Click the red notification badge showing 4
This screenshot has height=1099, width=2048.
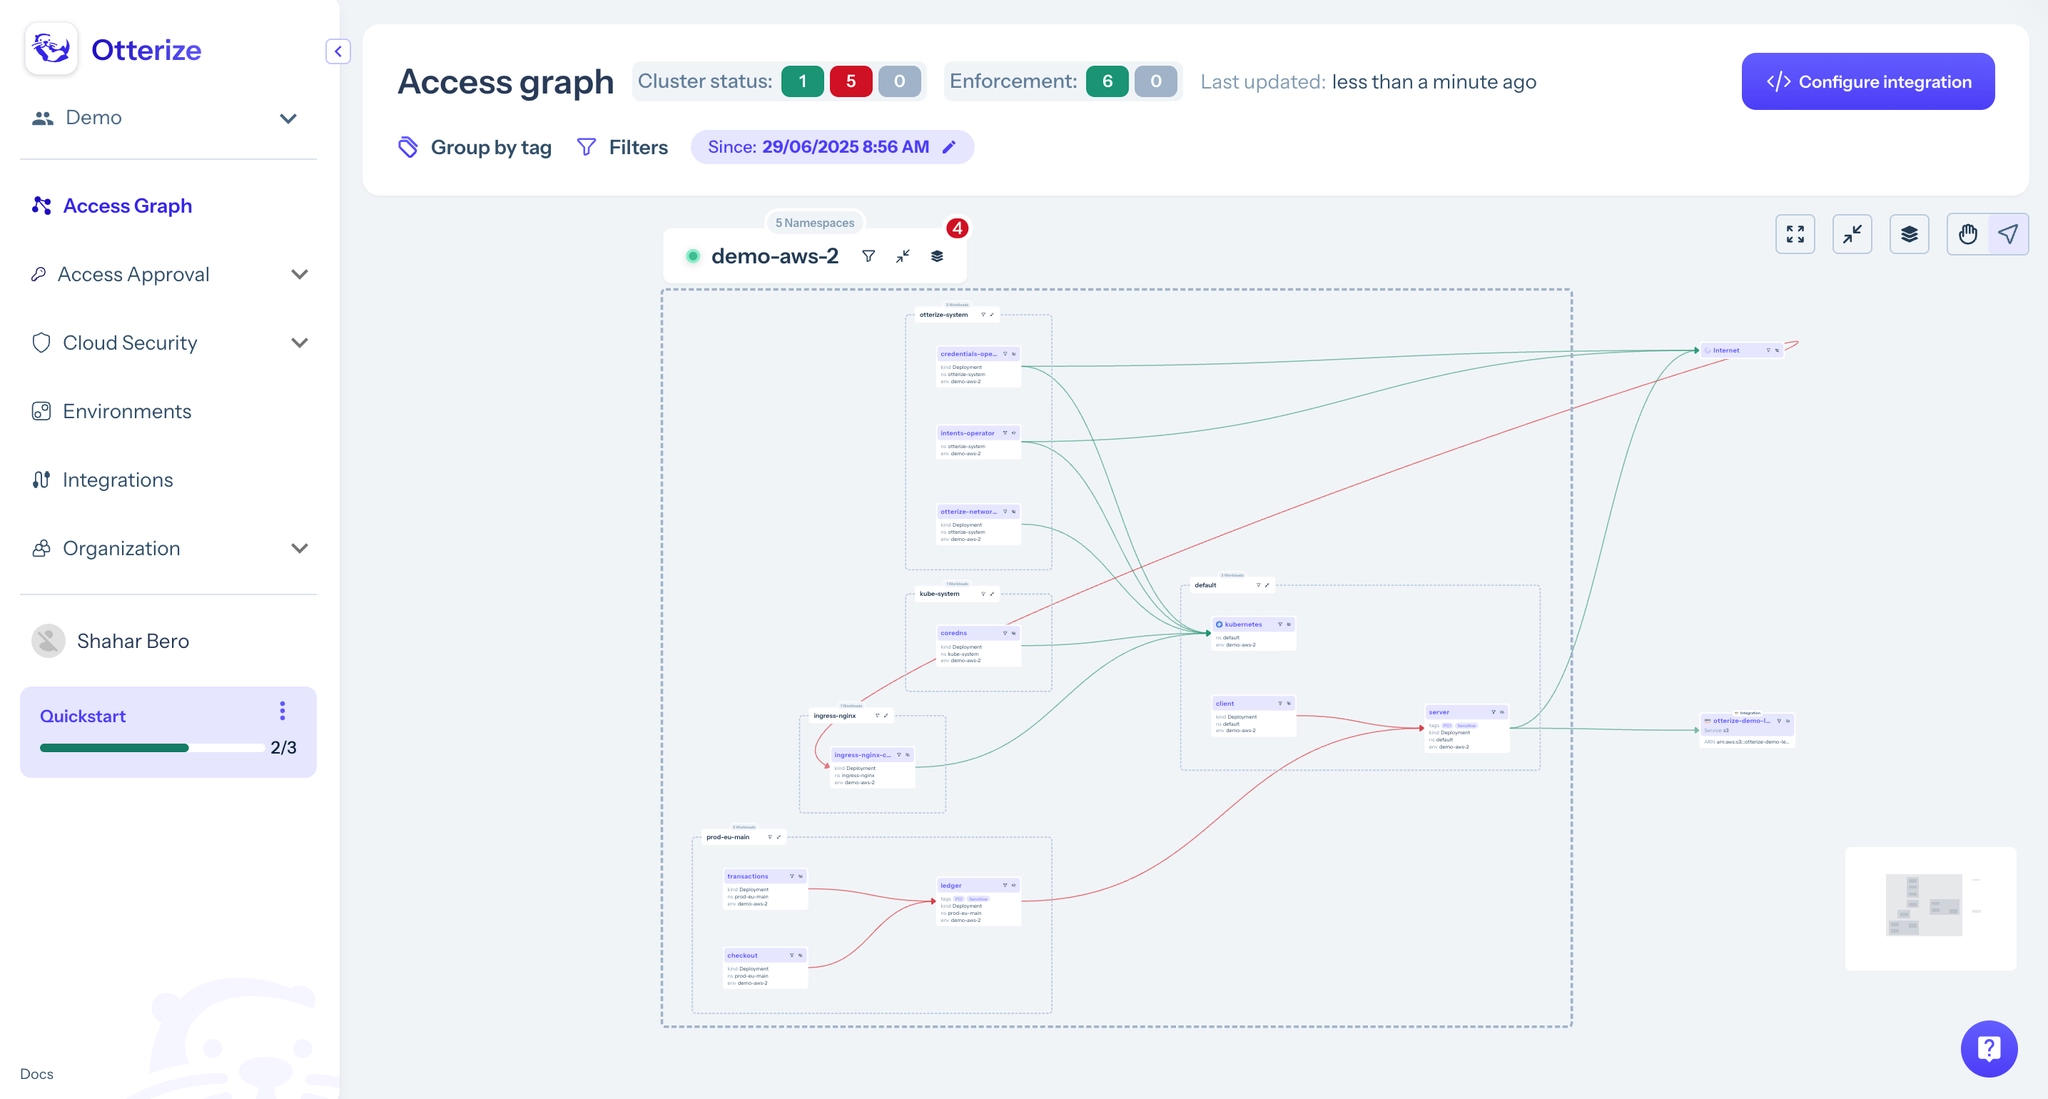point(957,228)
